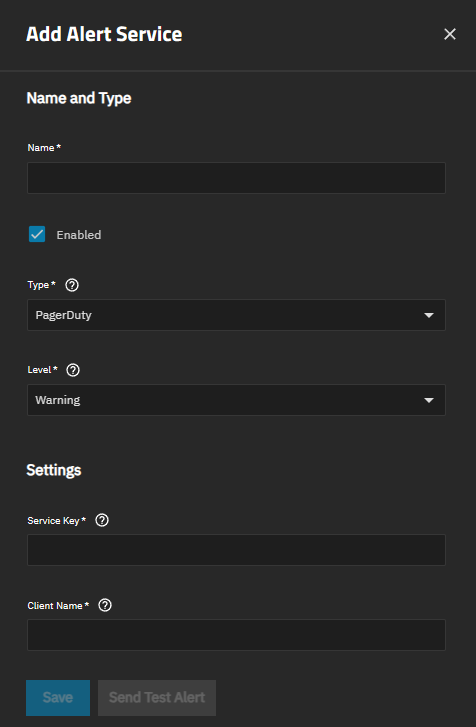Click the arrow on the Warning selector

pos(429,400)
